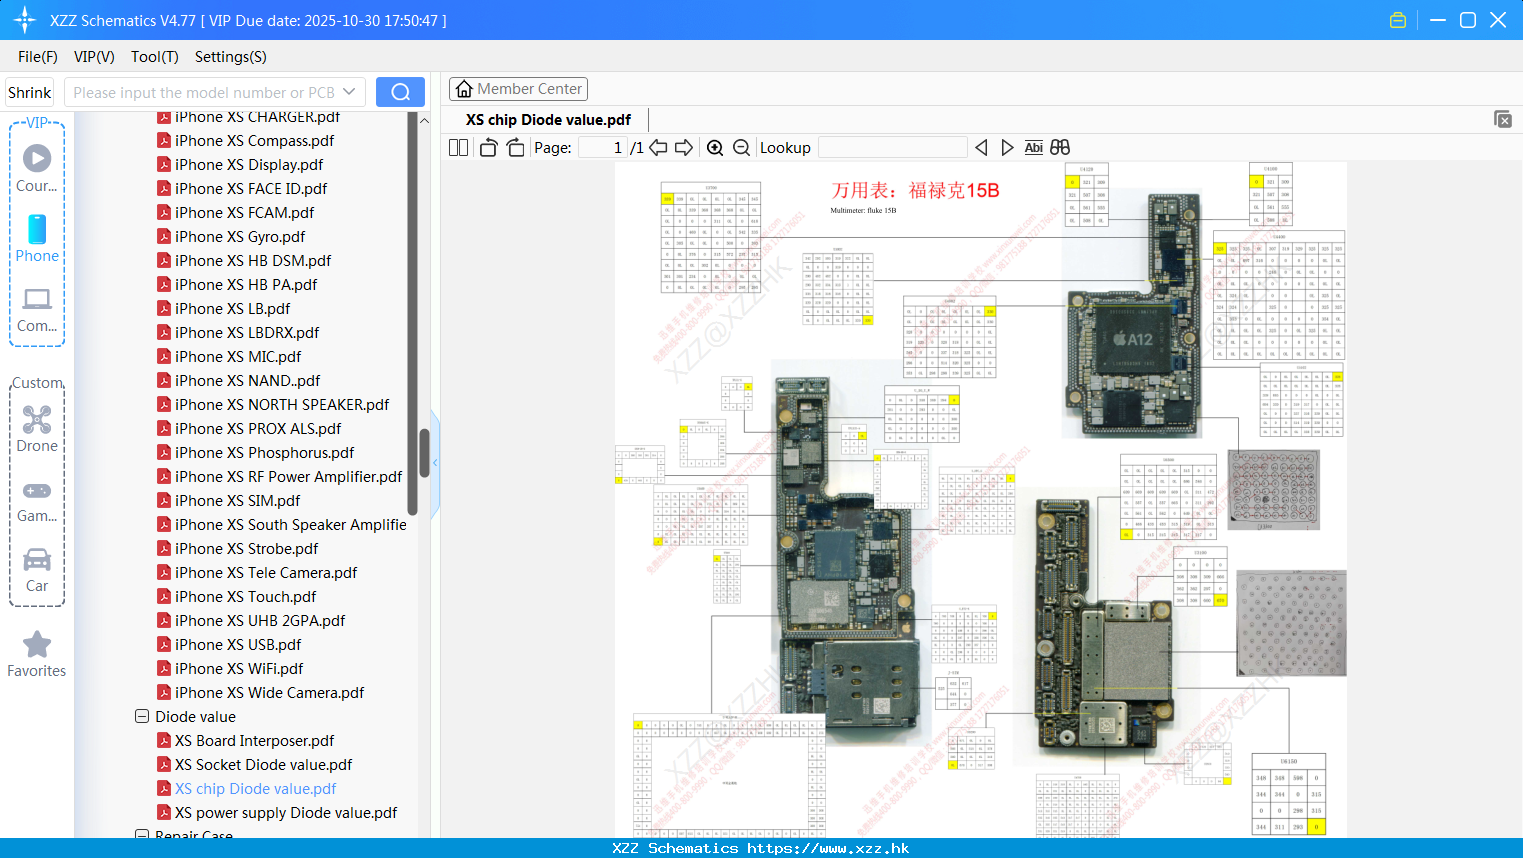Open Member Center
Screen dimensions: 1523x858
tap(518, 89)
